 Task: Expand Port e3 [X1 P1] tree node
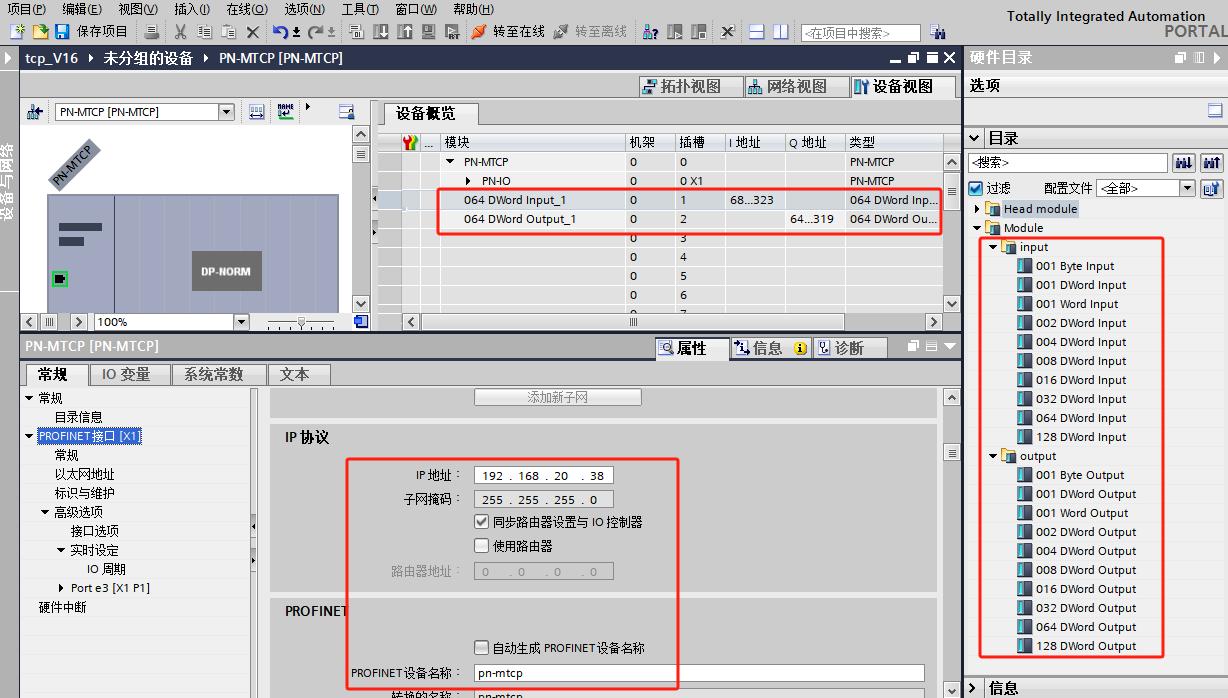pyautogui.click(x=61, y=588)
